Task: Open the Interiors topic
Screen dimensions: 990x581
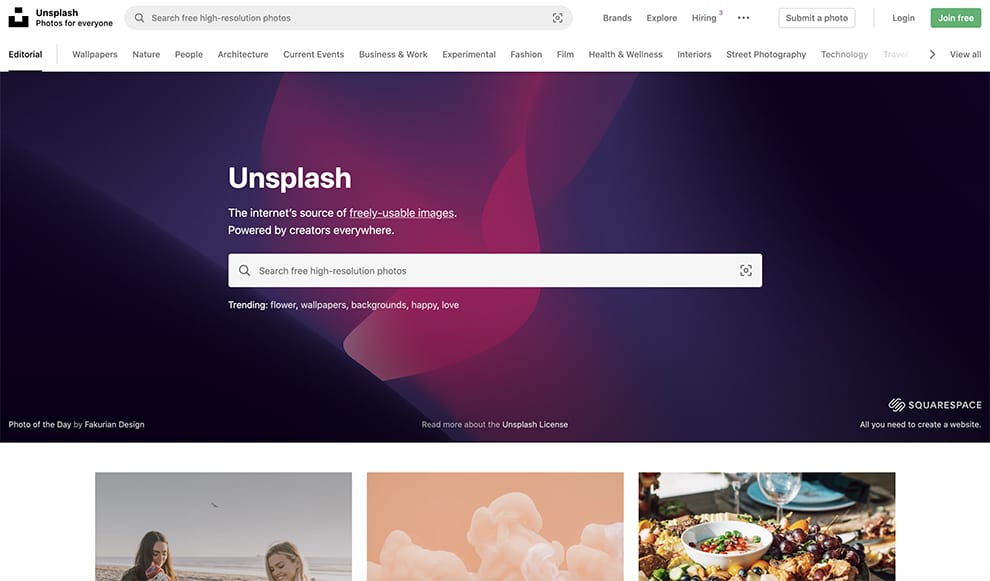Action: pos(694,54)
